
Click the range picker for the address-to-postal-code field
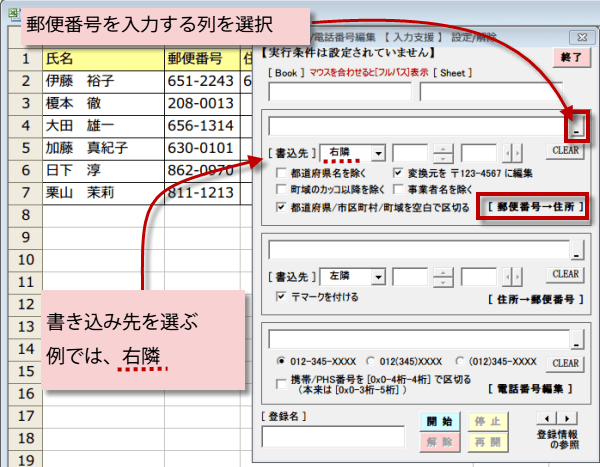(x=577, y=250)
